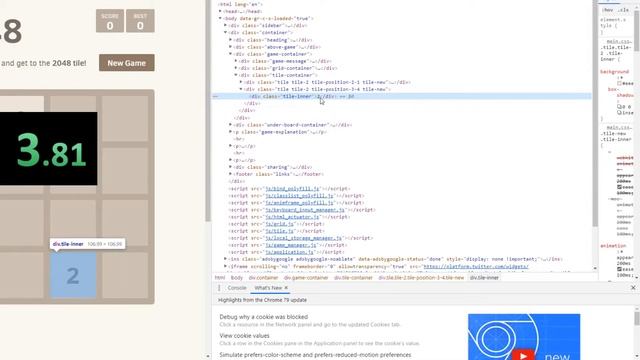Image resolution: width=640 pixels, height=360 pixels.
Task: Expand the ins adsbygoogle node
Action: [225, 259]
